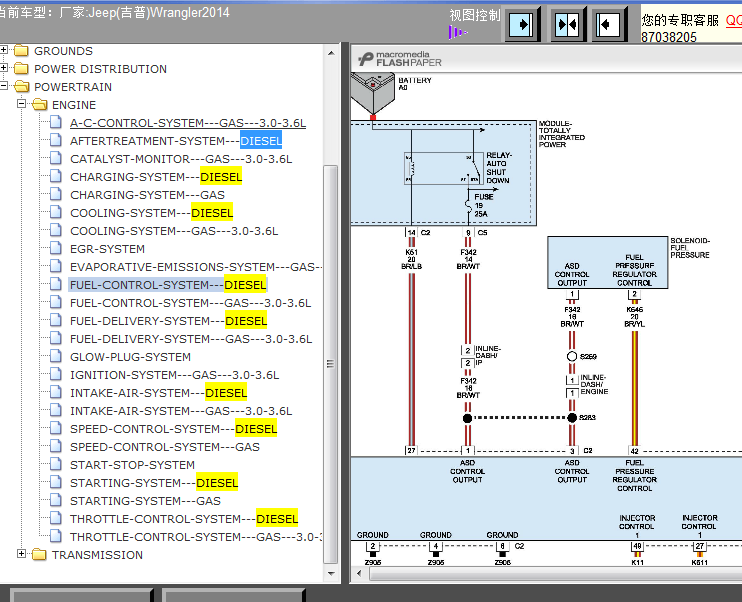This screenshot has height=602, width=742.
Task: Collapse the POWERTRAIN tree node
Action: pos(4,86)
